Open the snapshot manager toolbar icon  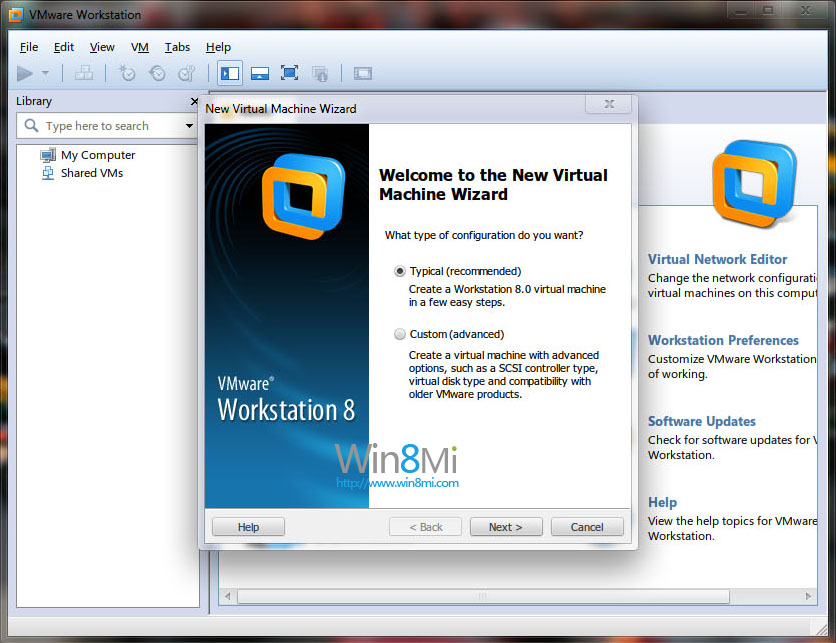(187, 73)
